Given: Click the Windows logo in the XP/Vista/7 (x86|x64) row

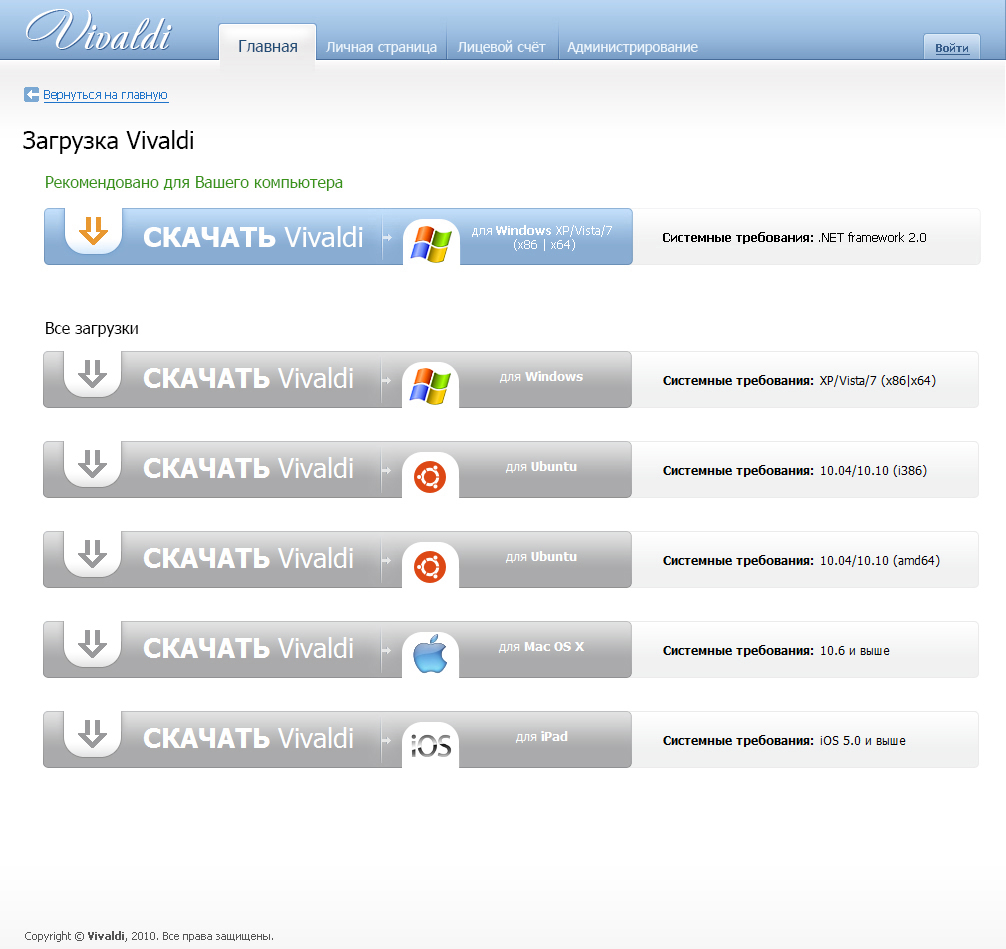Looking at the screenshot, I should click(430, 386).
